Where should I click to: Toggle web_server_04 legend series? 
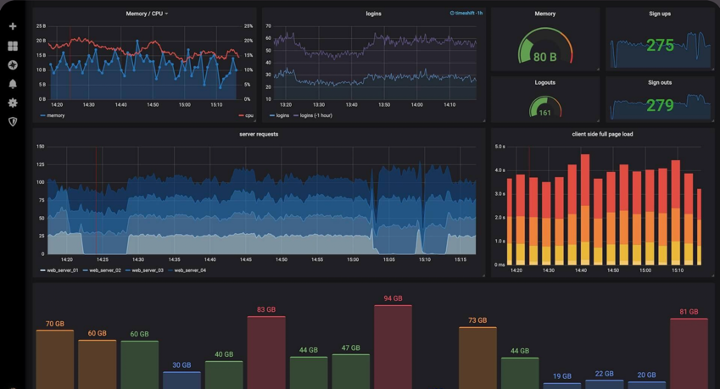187,271
